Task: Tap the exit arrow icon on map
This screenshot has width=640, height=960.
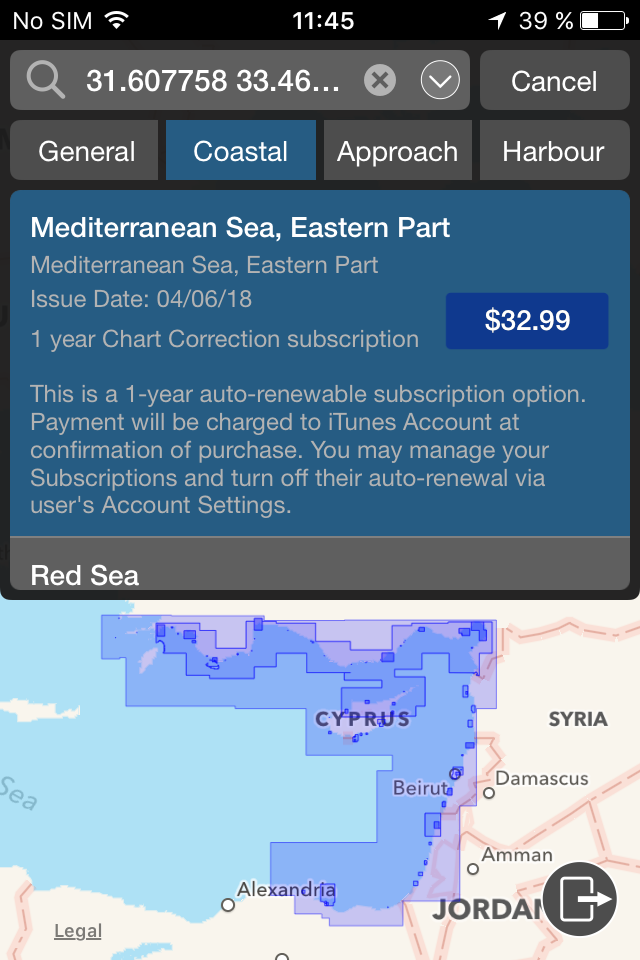Action: [x=579, y=899]
